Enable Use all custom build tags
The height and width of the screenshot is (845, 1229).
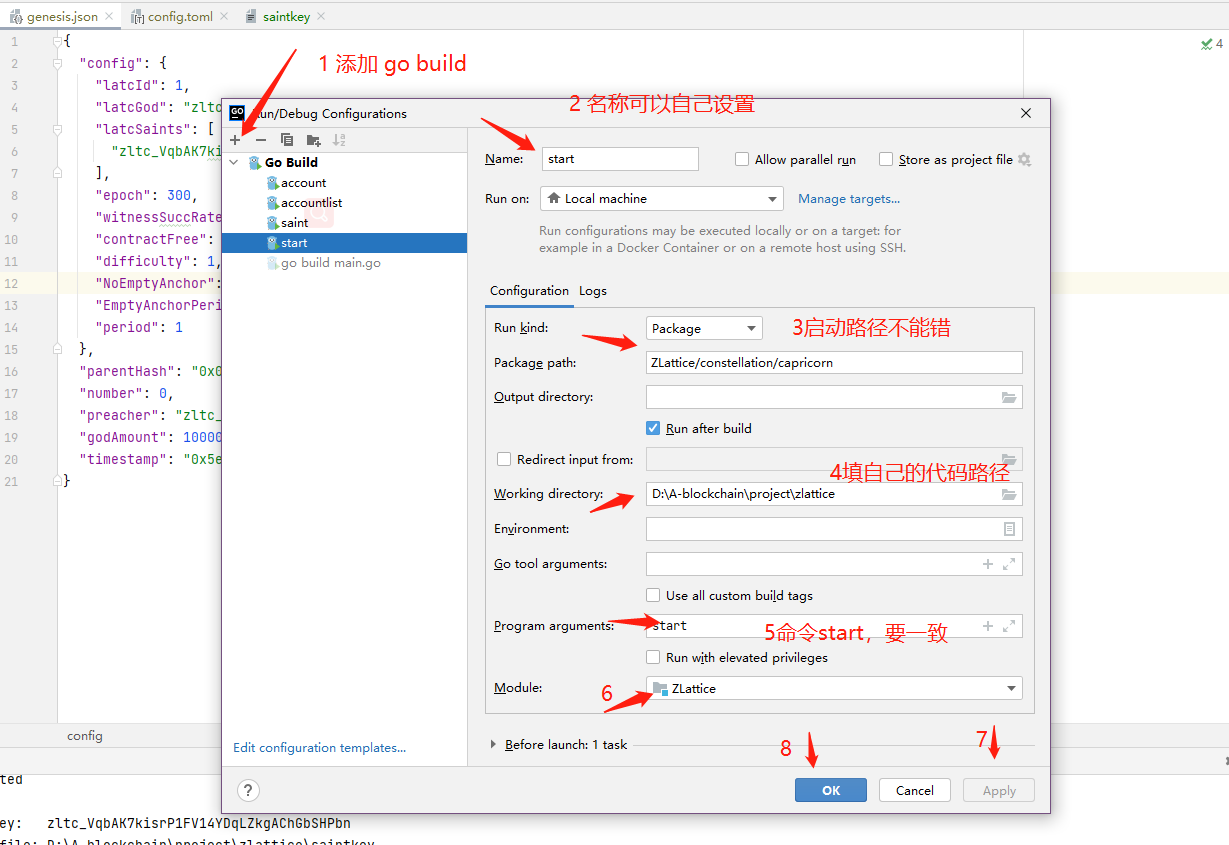coord(653,596)
